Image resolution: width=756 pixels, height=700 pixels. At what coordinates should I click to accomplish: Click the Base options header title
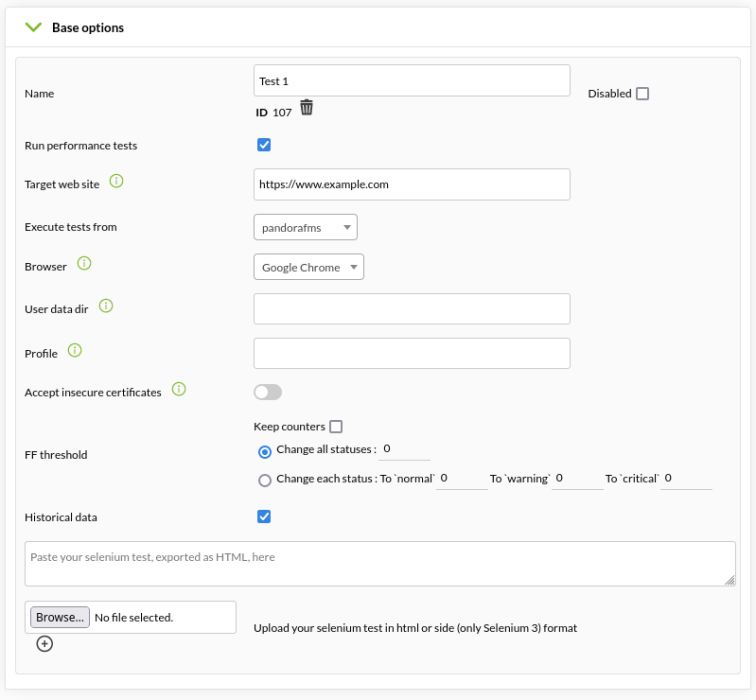pos(88,27)
